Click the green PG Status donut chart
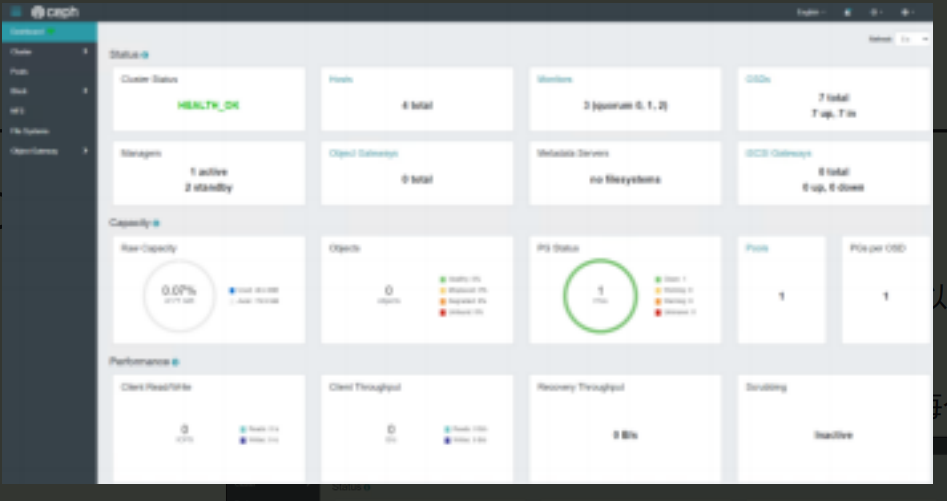This screenshot has height=501, width=947. [x=600, y=296]
